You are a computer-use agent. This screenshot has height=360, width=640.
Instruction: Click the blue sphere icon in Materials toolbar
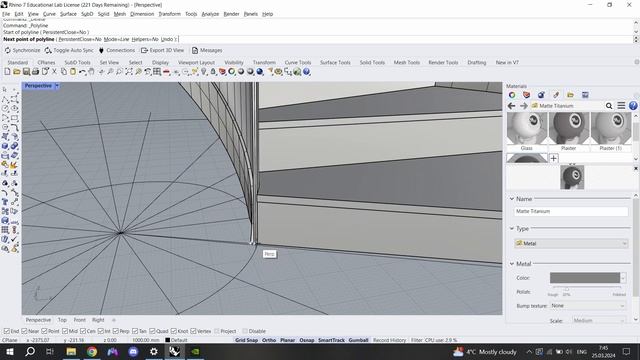[x=541, y=95]
